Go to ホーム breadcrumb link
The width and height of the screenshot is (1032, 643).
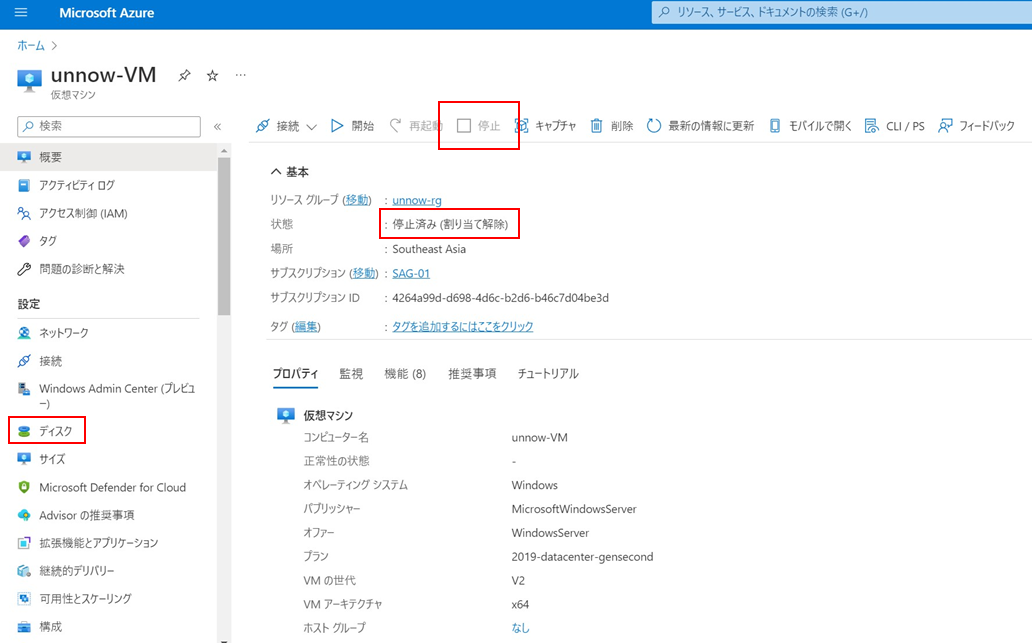click(31, 45)
